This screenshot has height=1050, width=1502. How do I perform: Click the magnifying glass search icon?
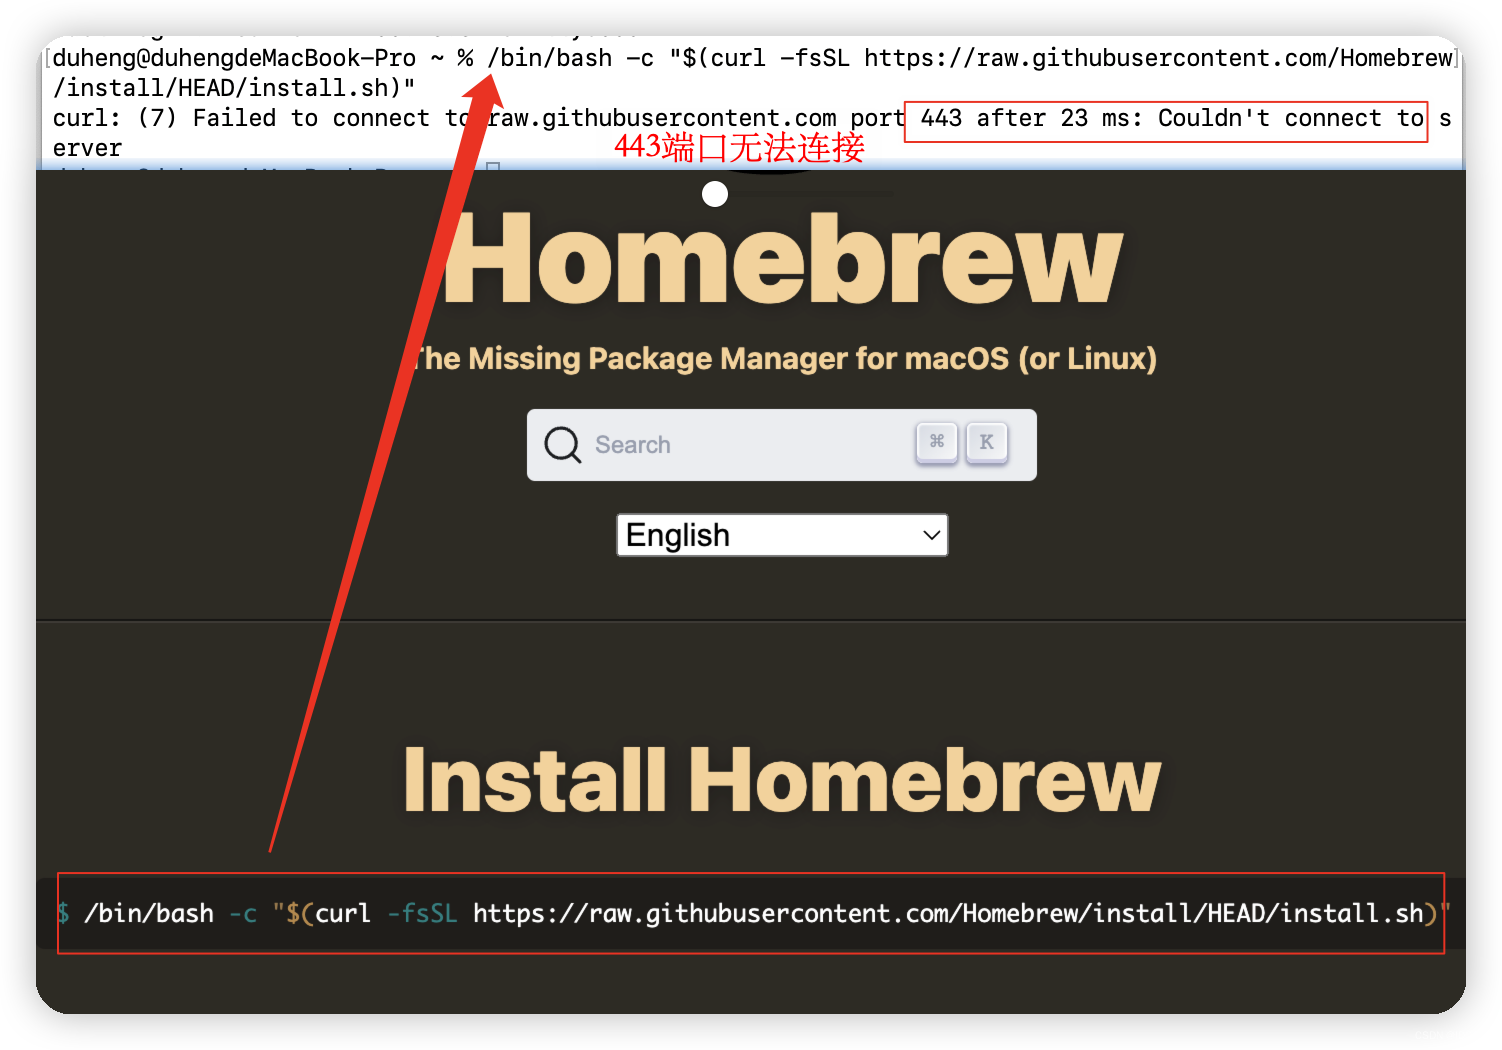point(562,444)
